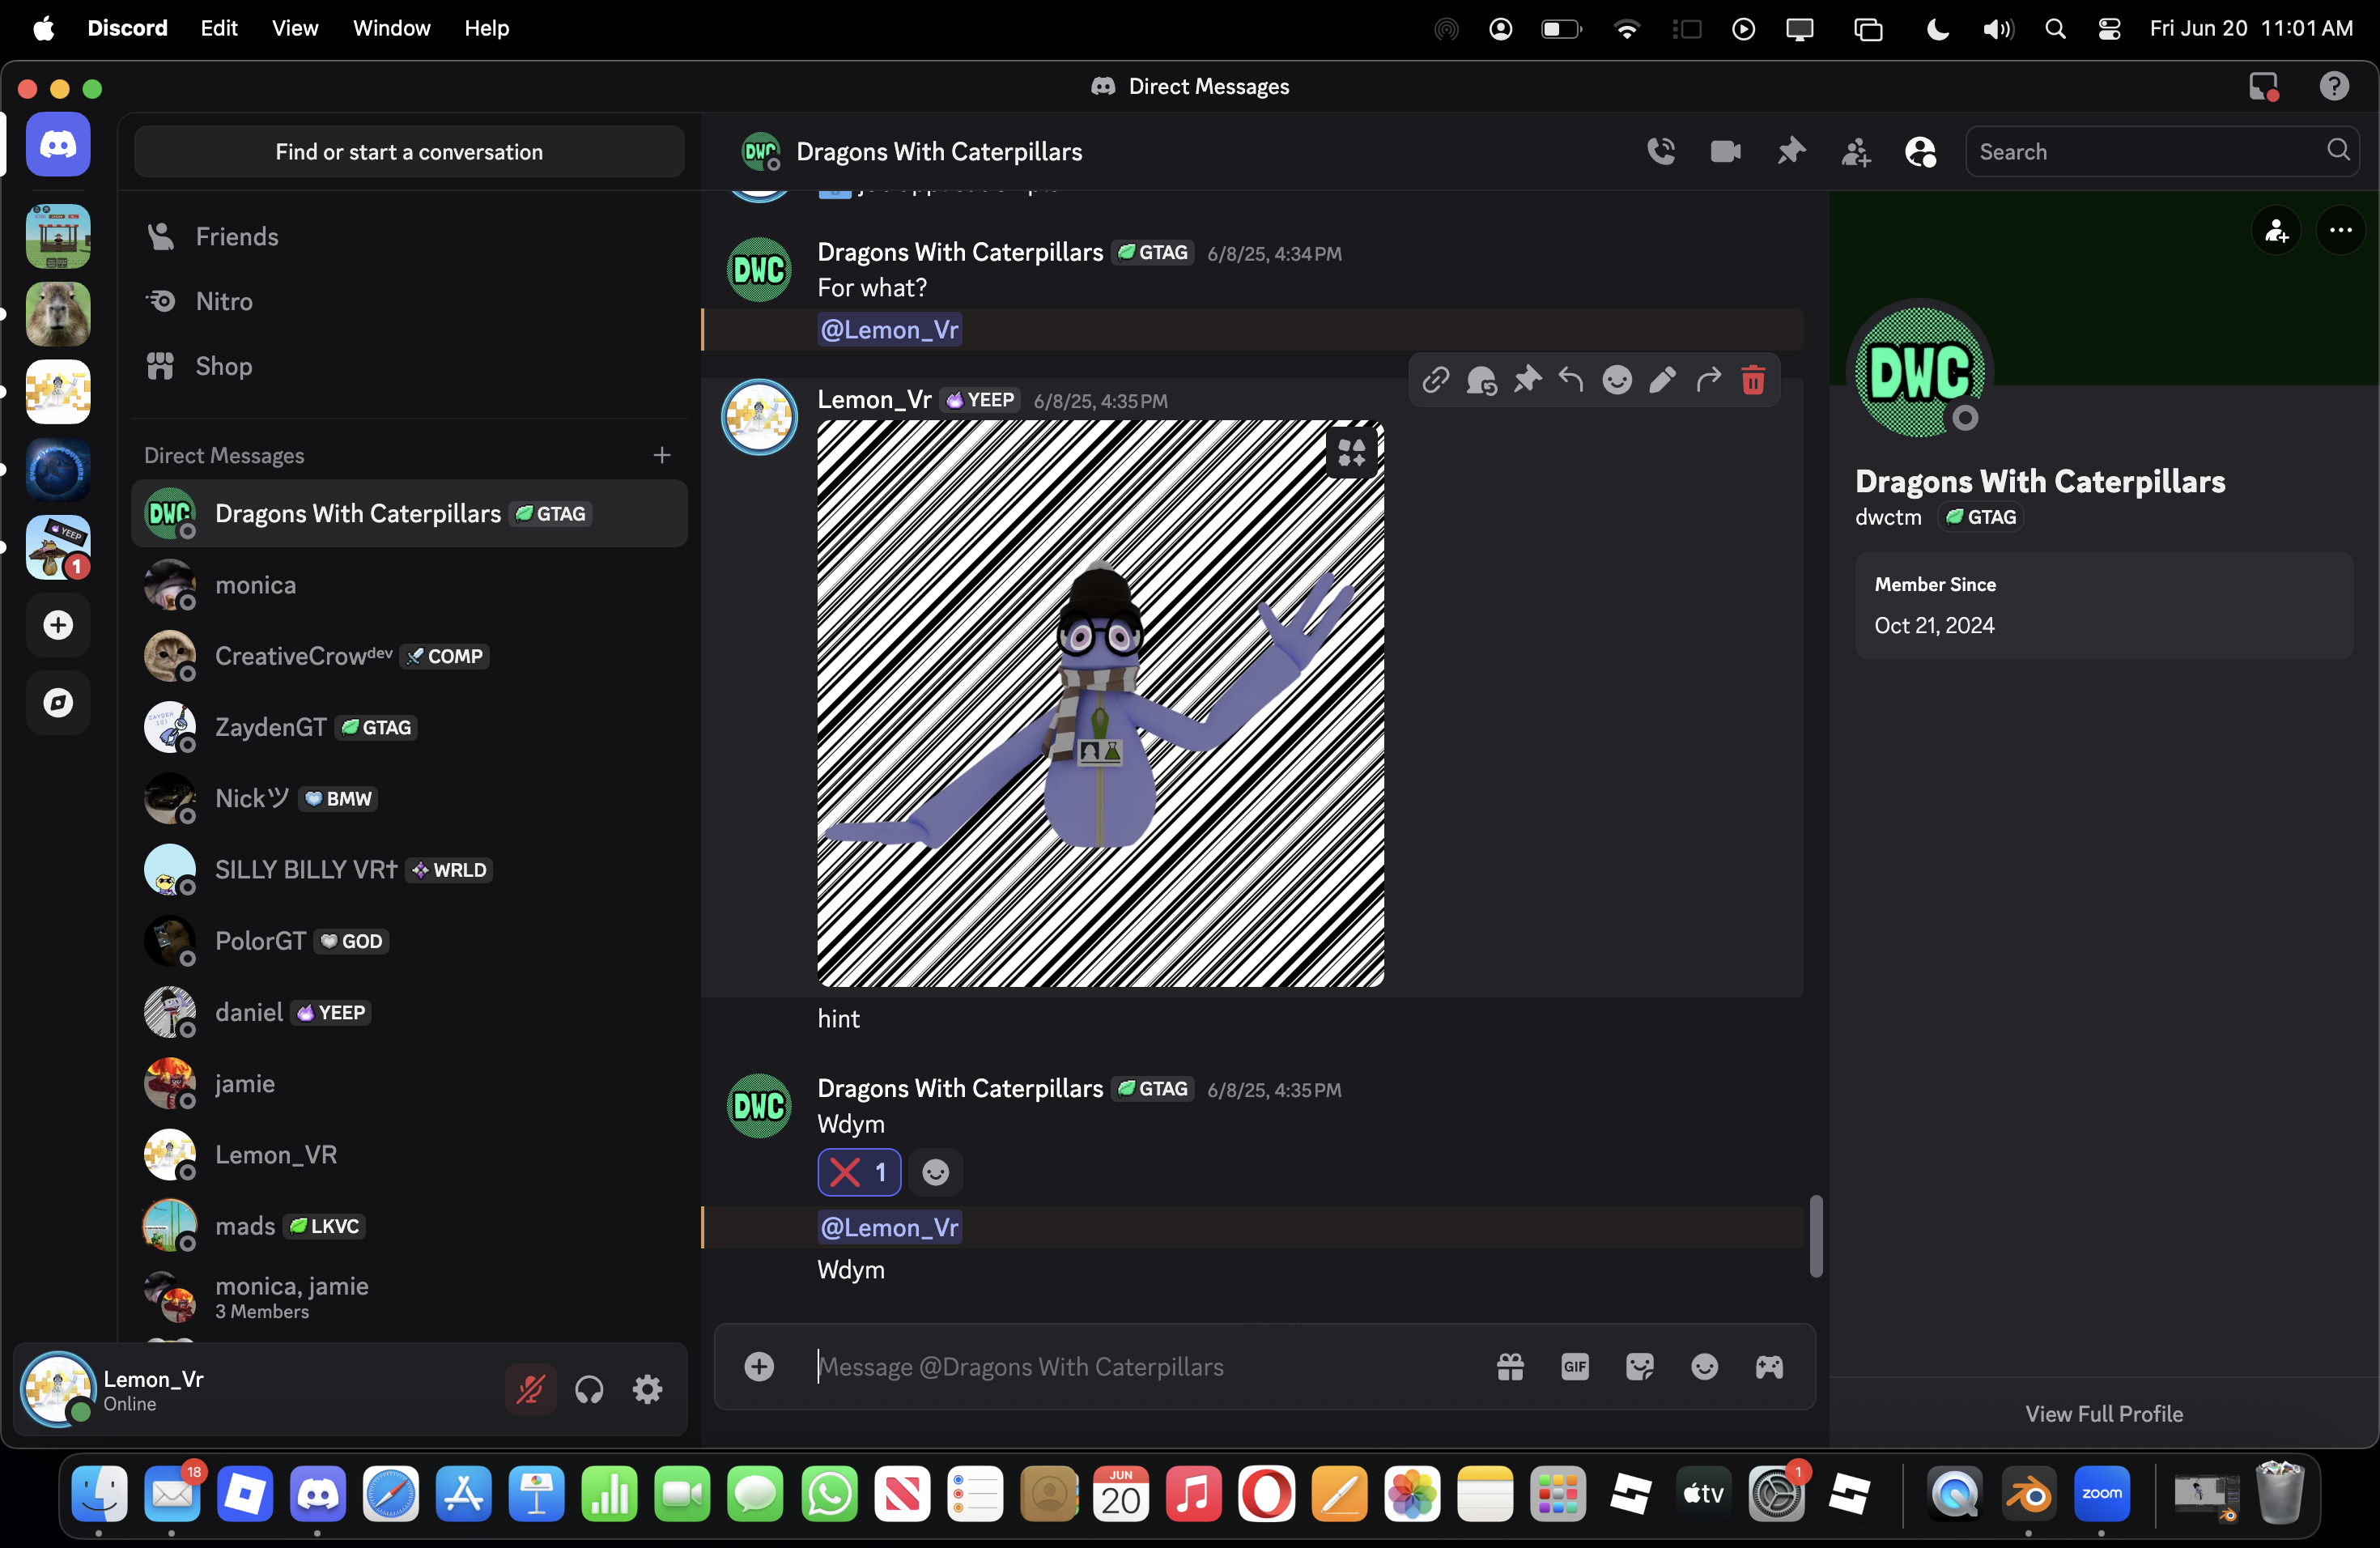The height and width of the screenshot is (1548, 2380).
Task: Open the View menu in the menu bar
Action: coord(295,28)
